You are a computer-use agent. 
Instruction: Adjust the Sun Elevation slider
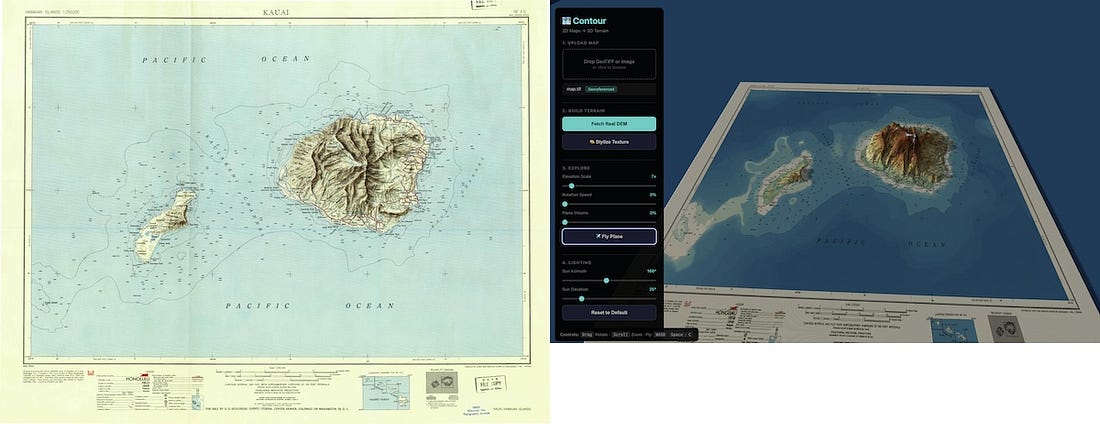point(609,299)
